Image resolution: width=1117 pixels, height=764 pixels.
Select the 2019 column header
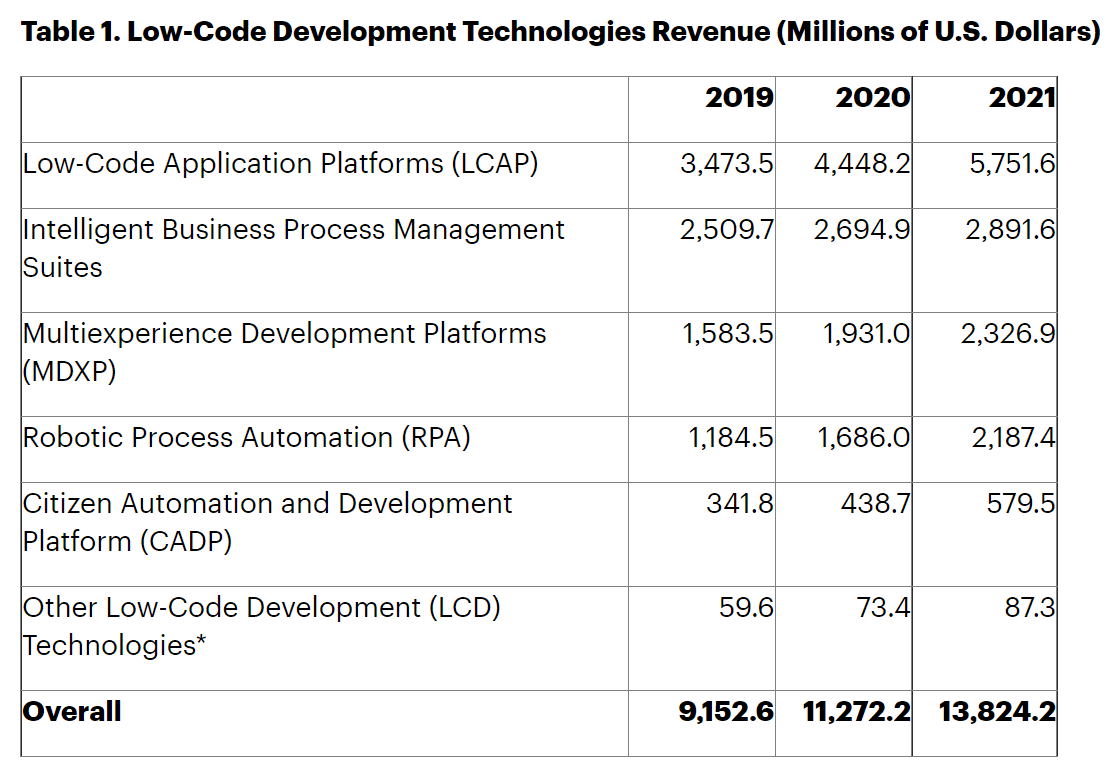point(740,97)
